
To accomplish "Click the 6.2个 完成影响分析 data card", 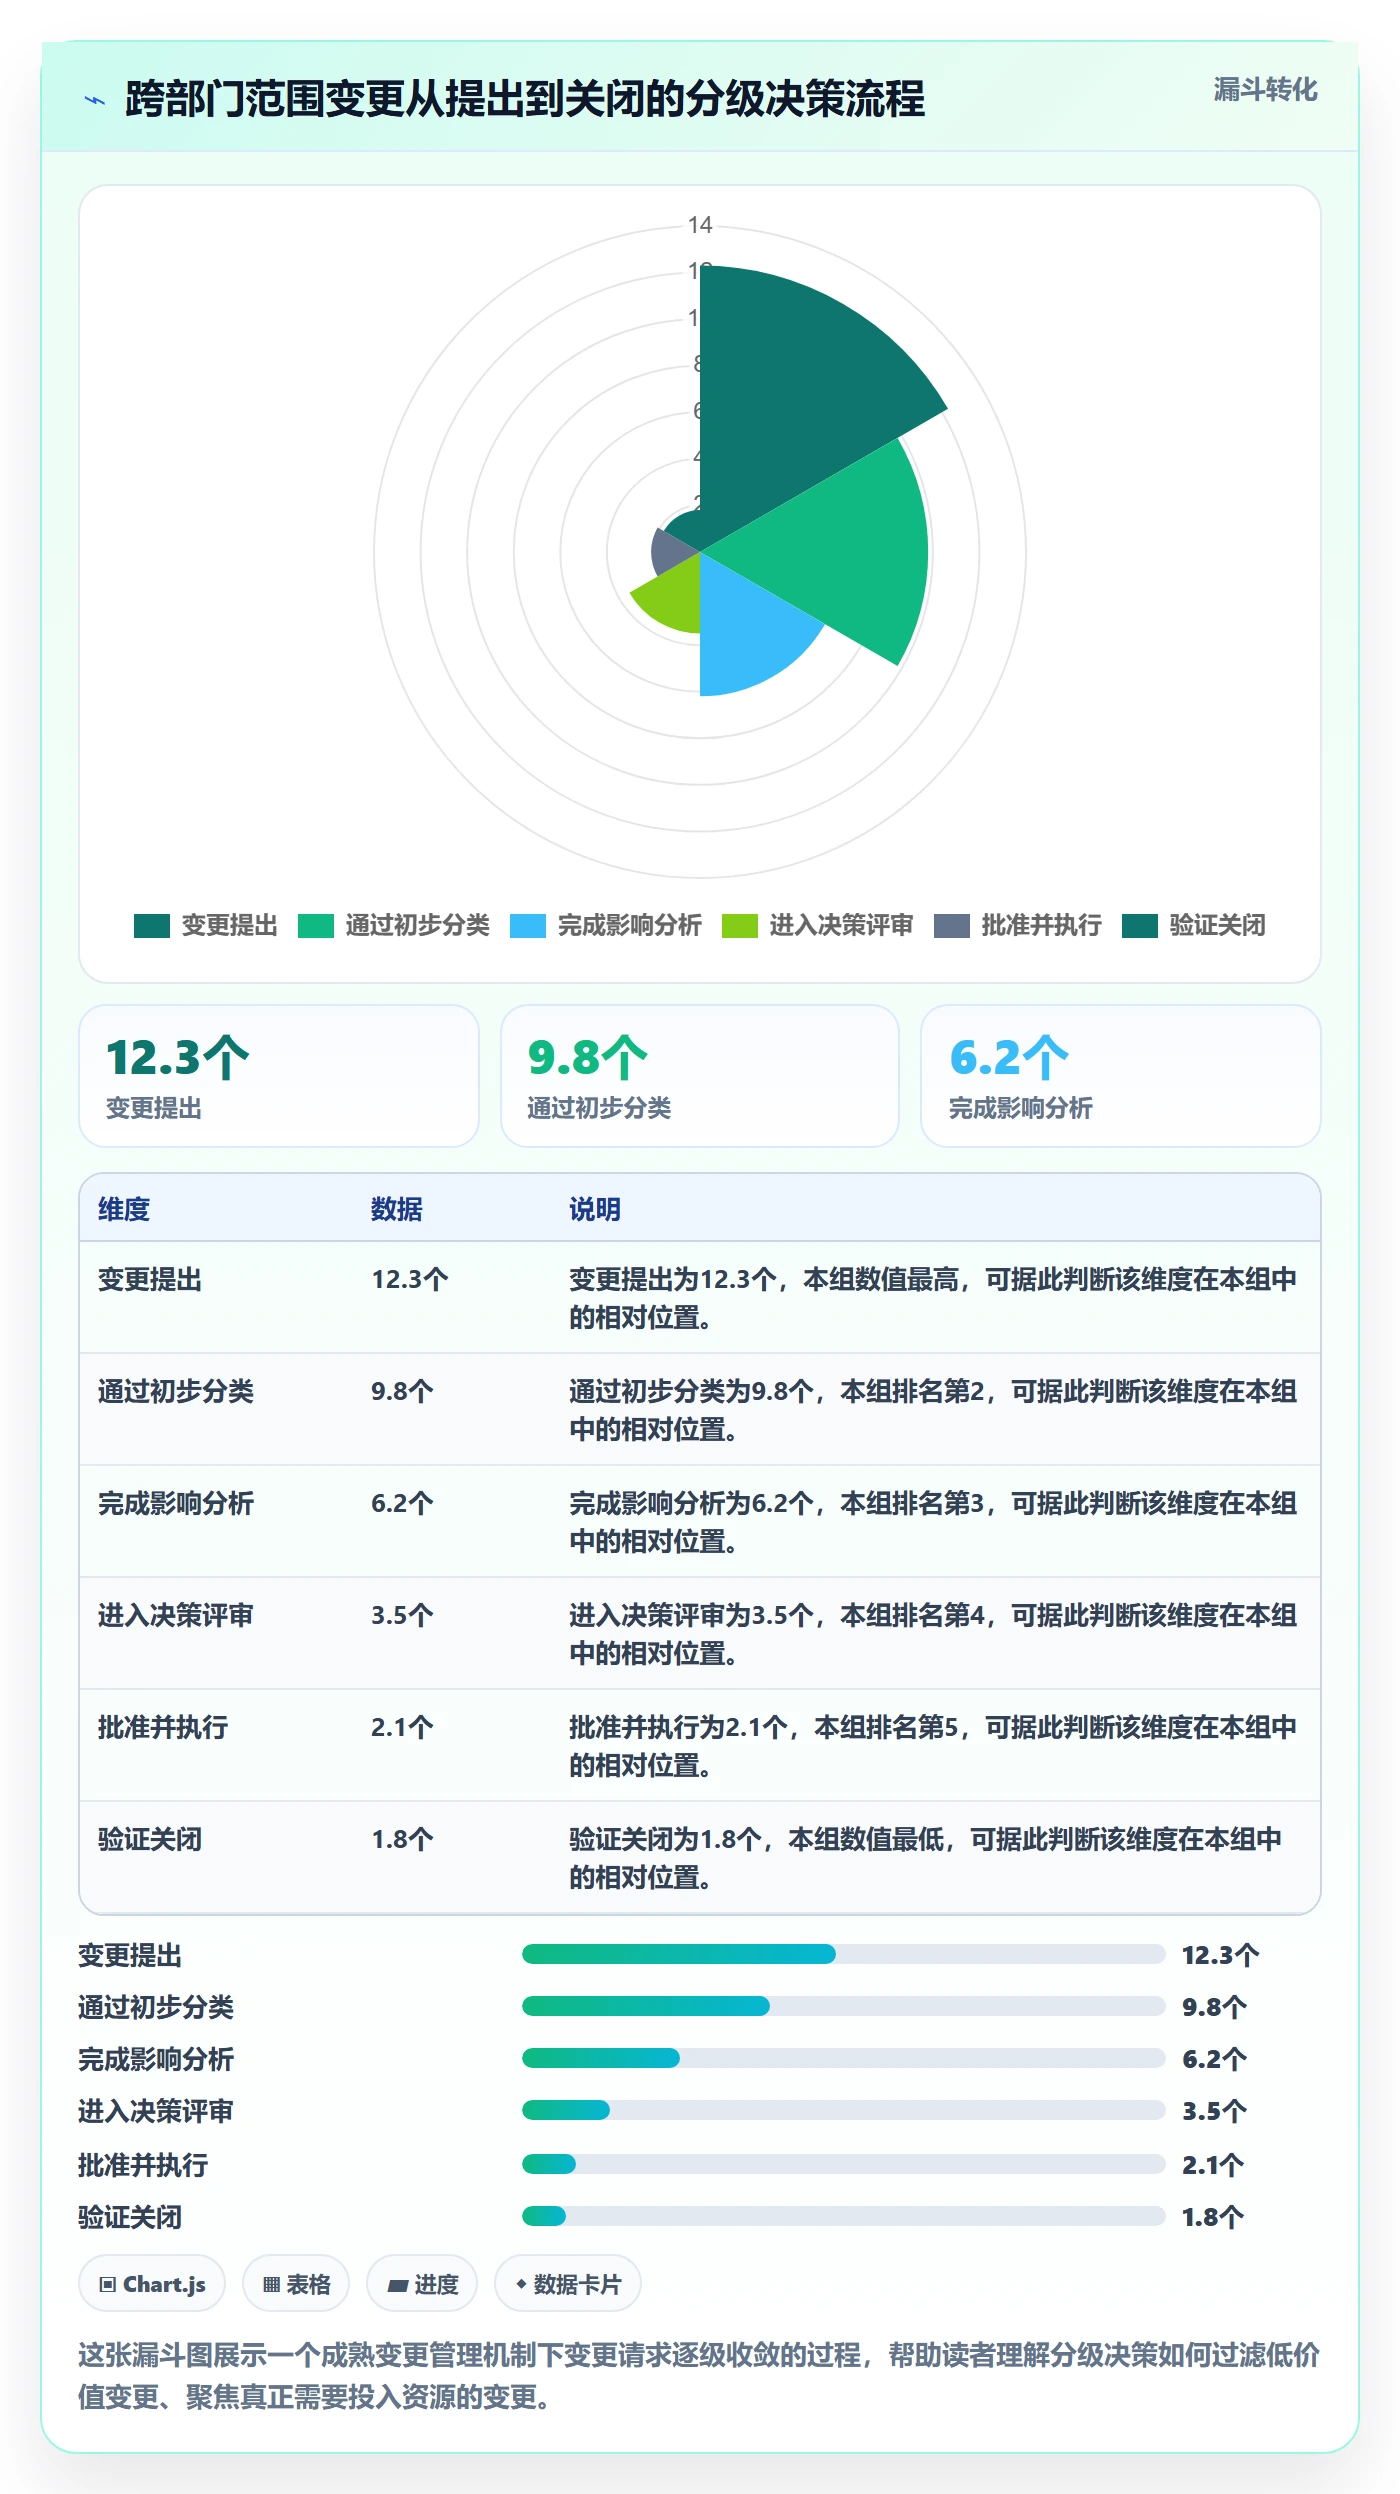I will pos(1121,1076).
